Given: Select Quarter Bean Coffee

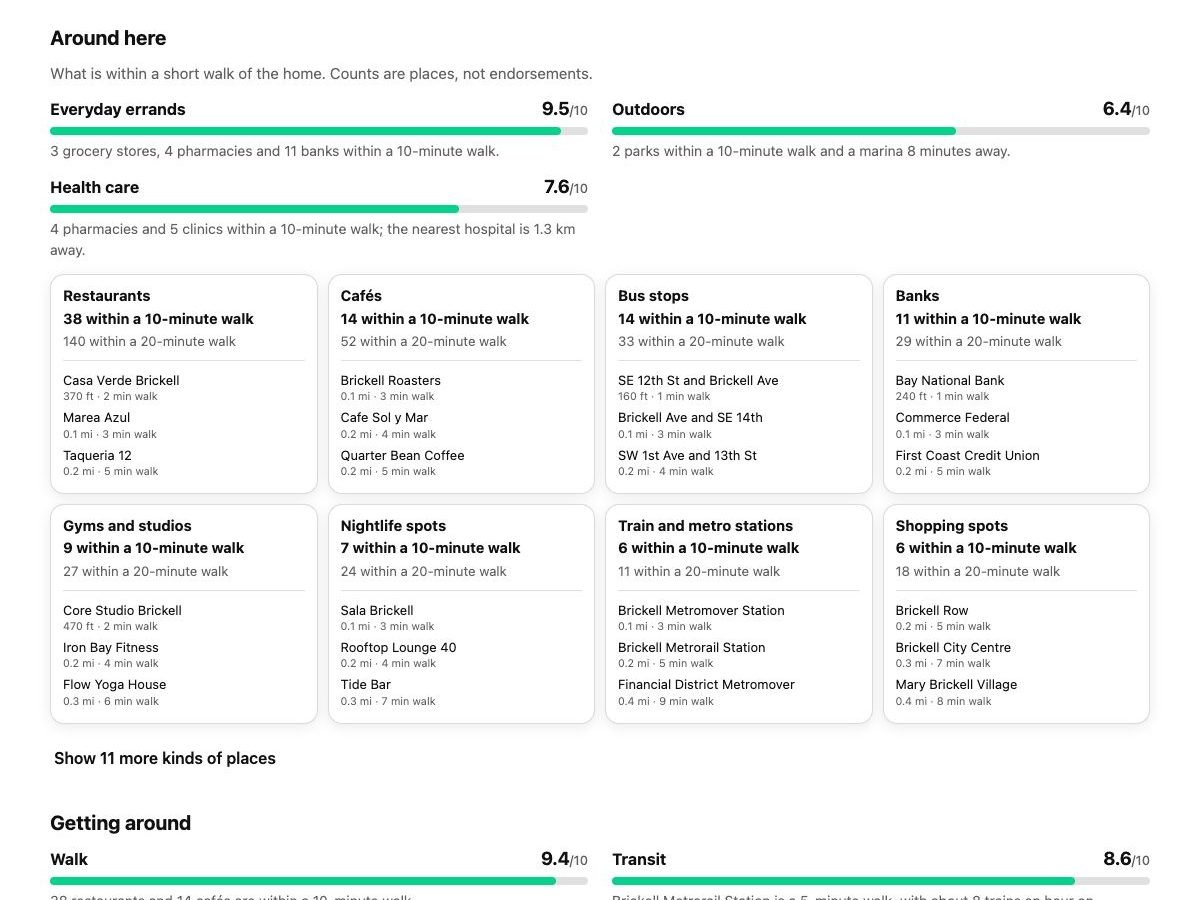Looking at the screenshot, I should tap(402, 455).
